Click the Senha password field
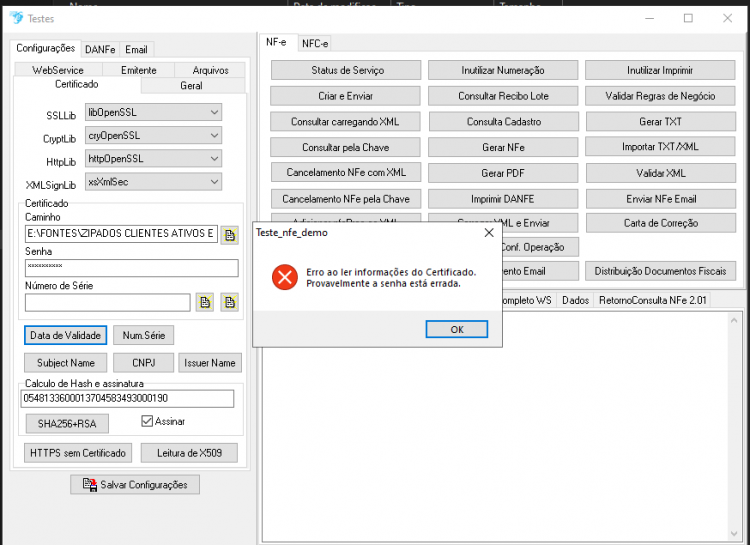This screenshot has width=750, height=545. point(132,268)
